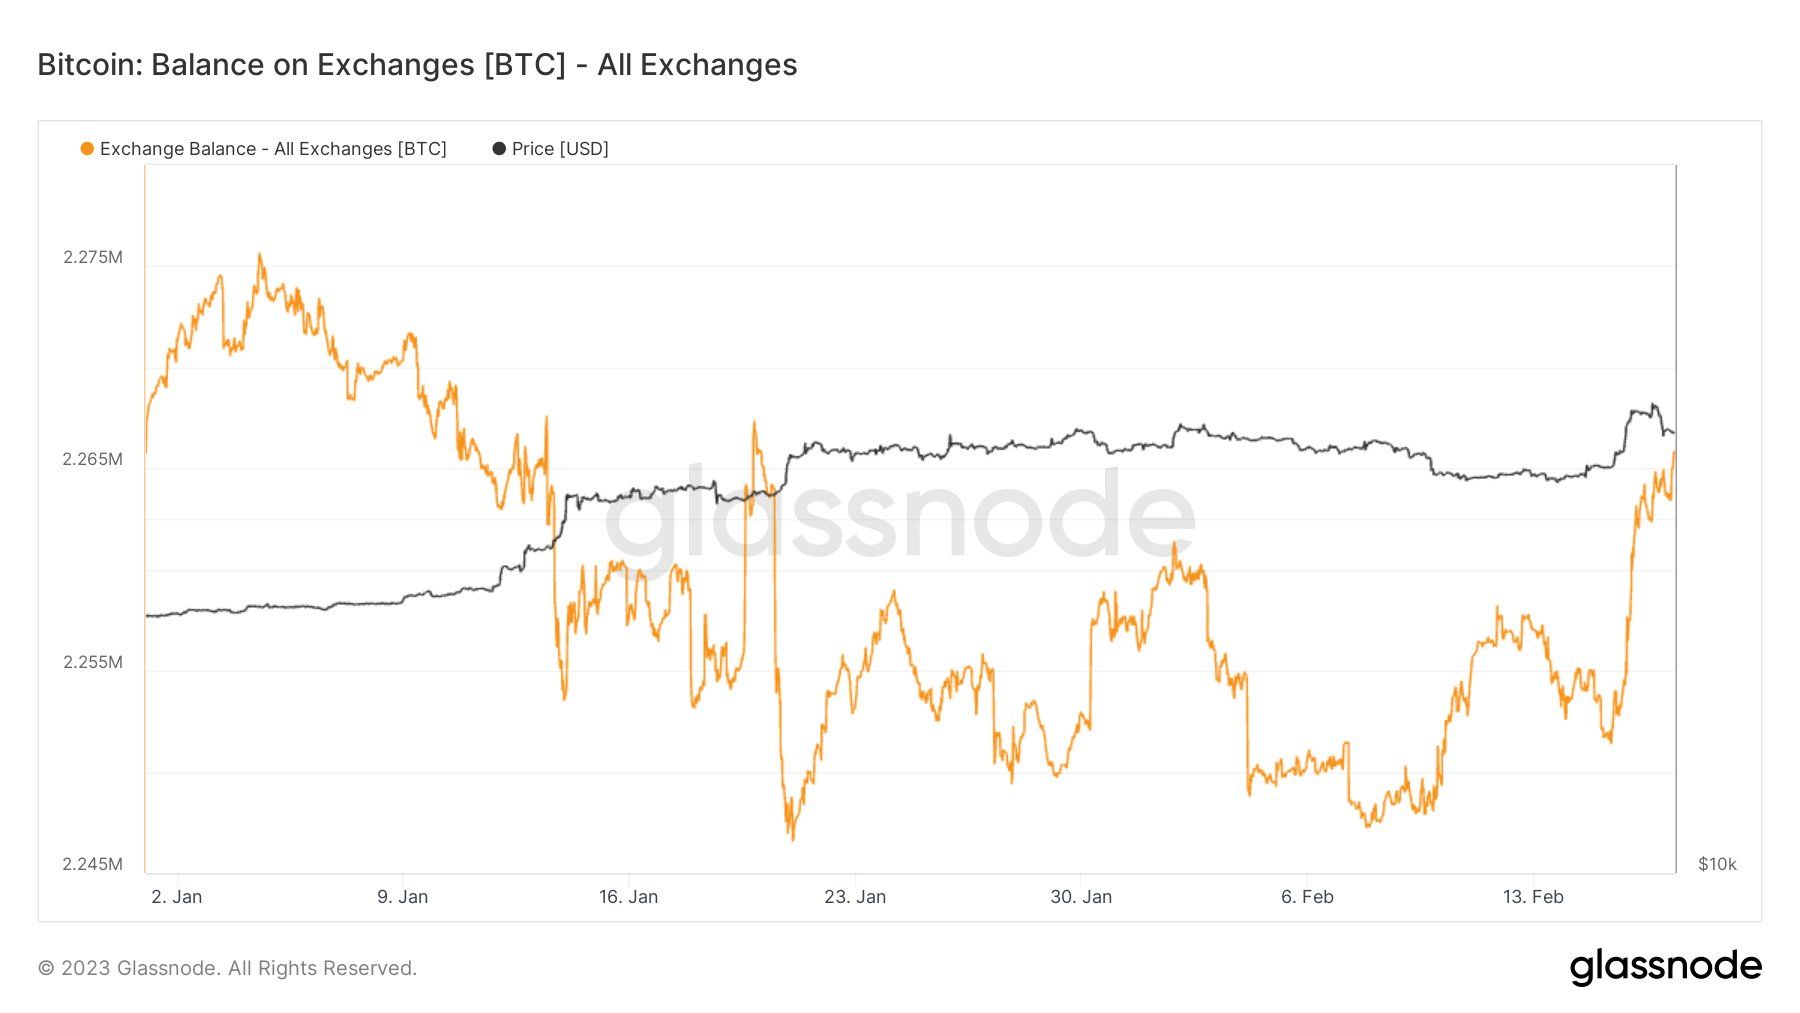Image resolution: width=1800 pixels, height=1013 pixels.
Task: Click the 2.265M y-axis label
Action: tap(93, 459)
